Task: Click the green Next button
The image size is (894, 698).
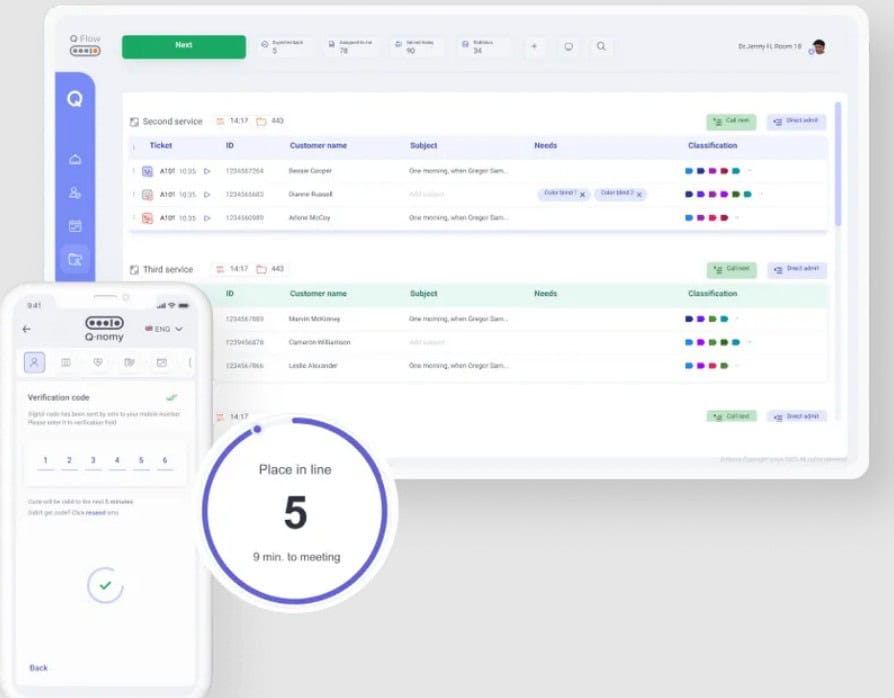Action: tap(183, 46)
